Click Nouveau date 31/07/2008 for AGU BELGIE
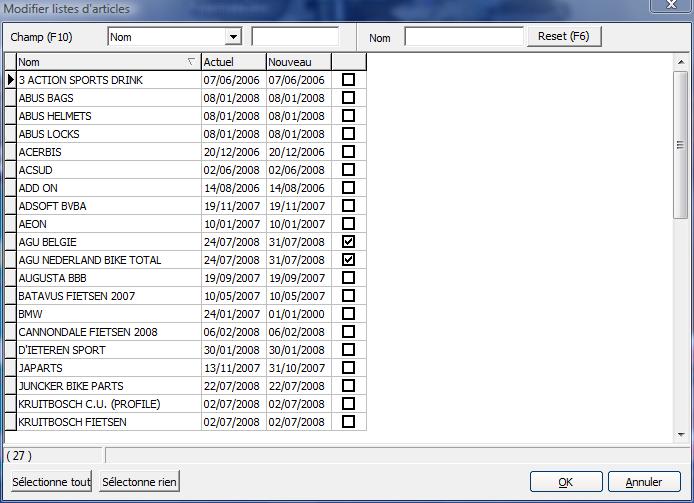 coord(299,242)
